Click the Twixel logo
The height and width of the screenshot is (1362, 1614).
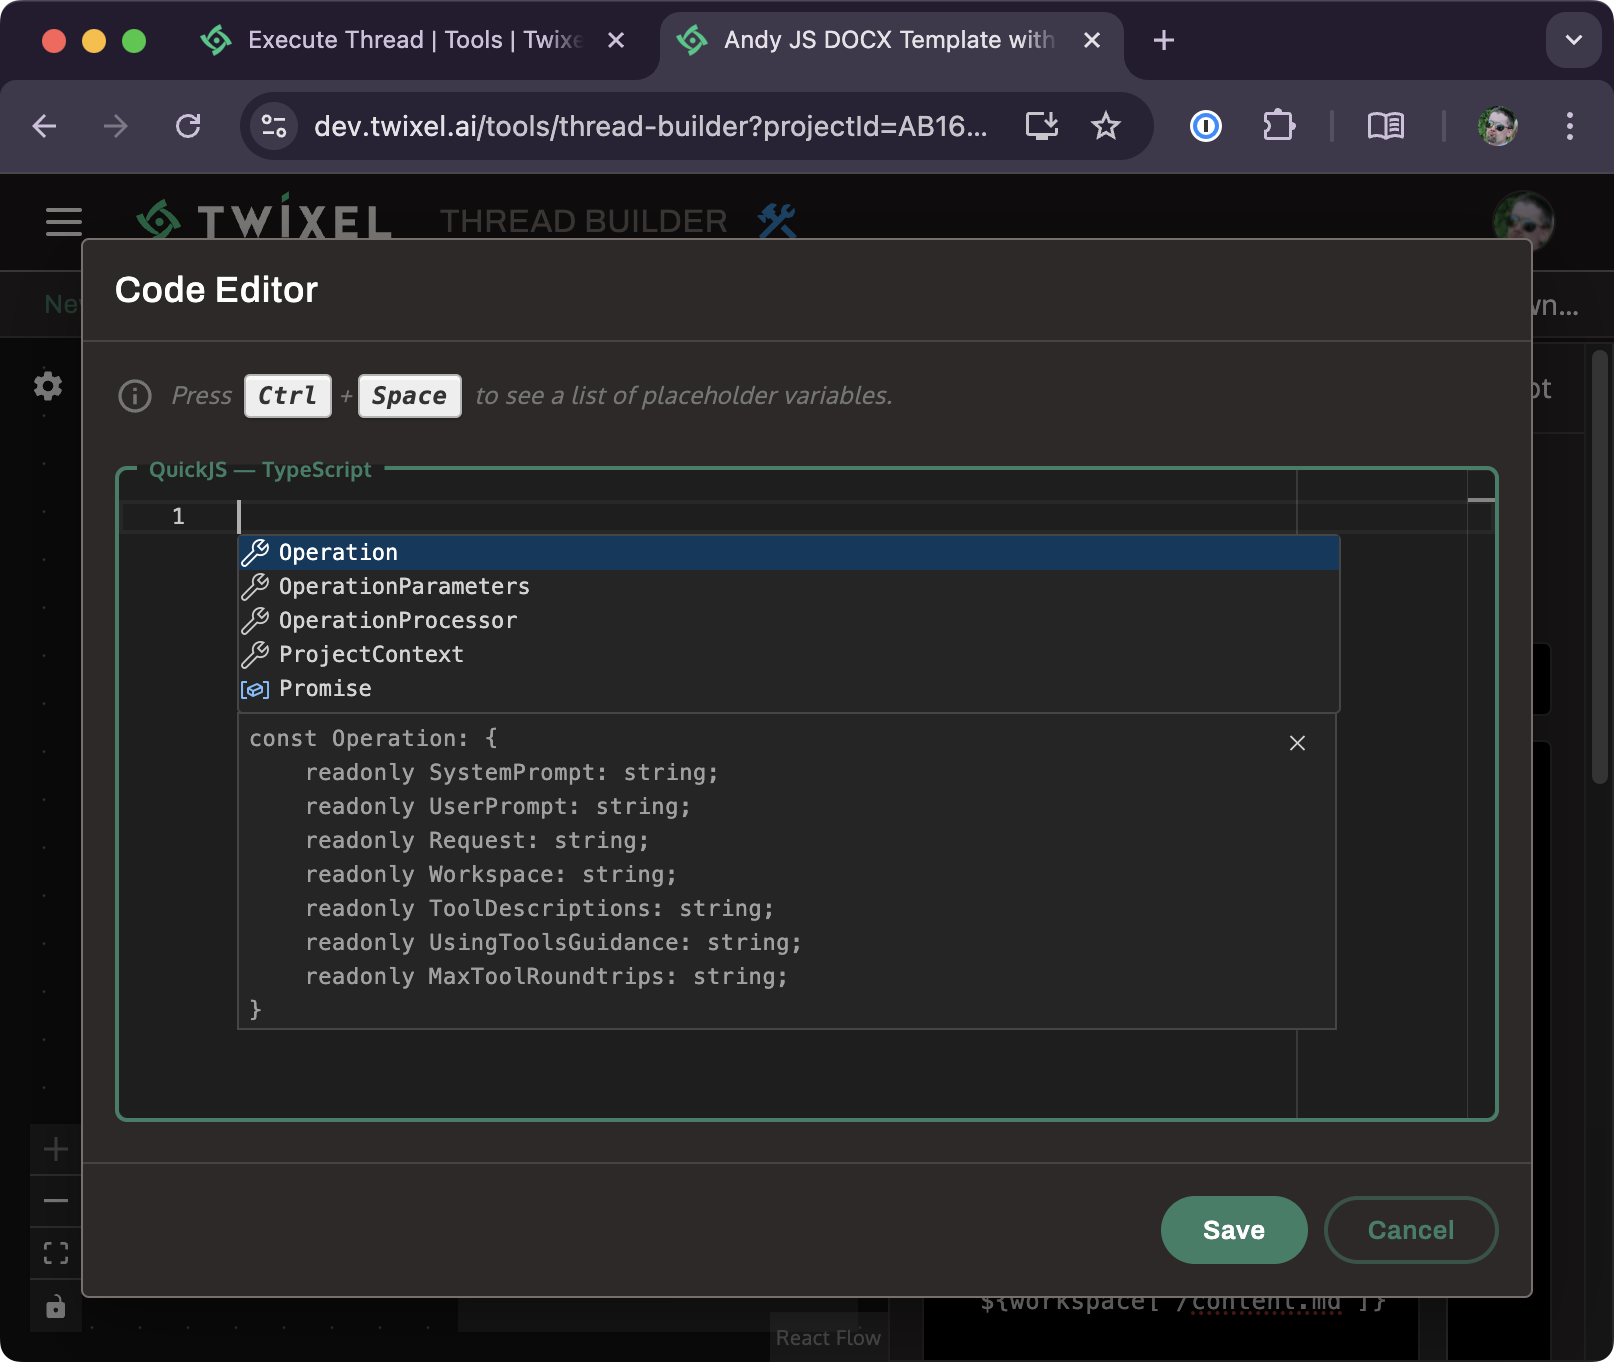point(262,220)
